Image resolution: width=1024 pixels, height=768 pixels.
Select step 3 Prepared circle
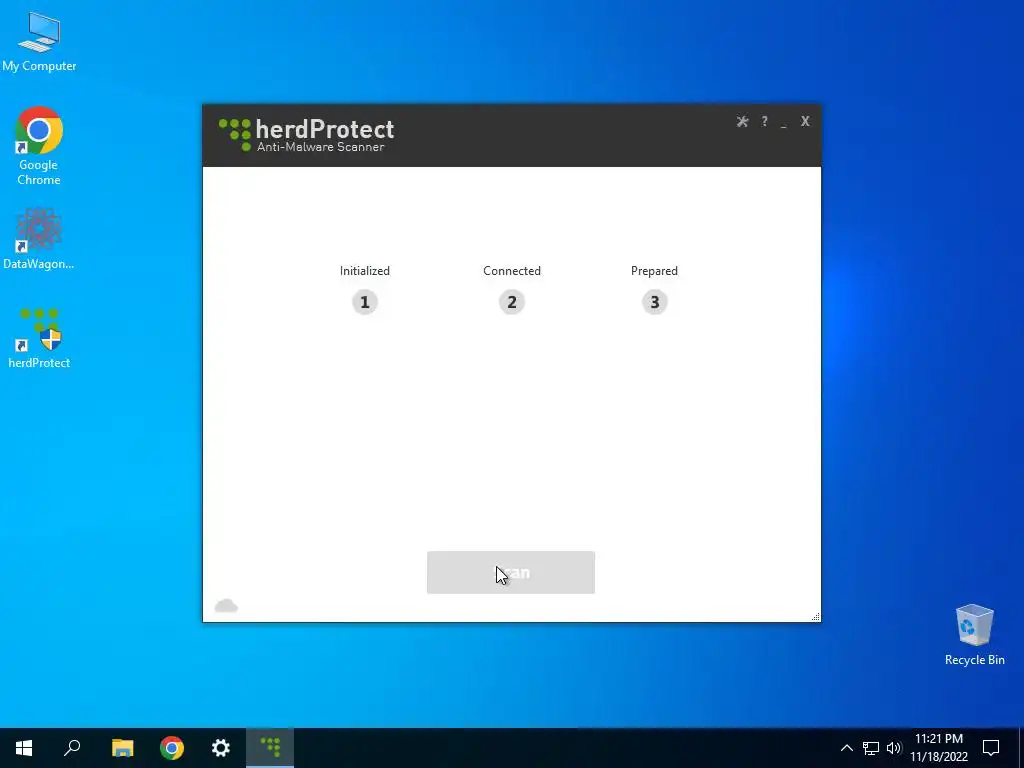click(x=654, y=302)
